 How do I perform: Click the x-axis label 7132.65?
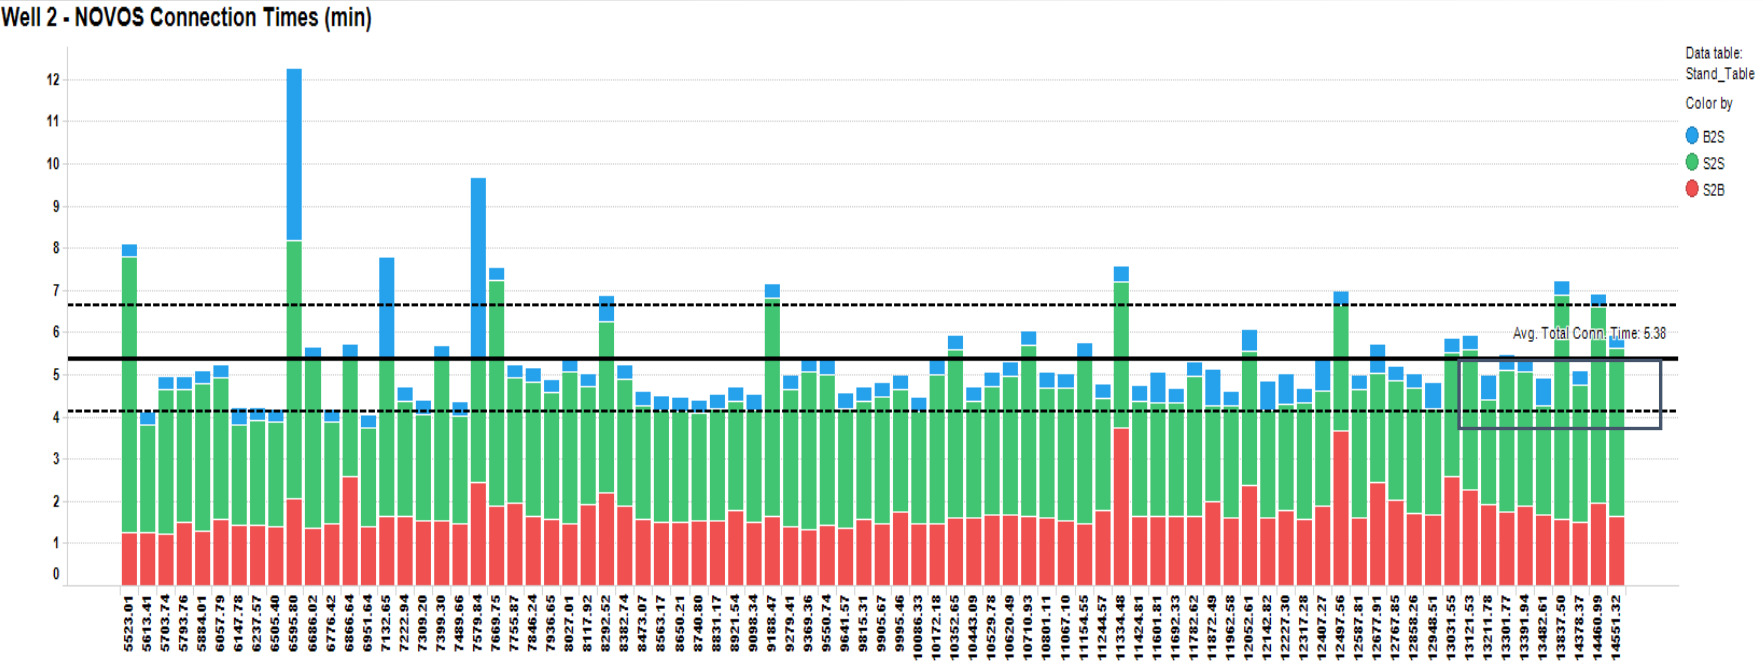(x=386, y=624)
